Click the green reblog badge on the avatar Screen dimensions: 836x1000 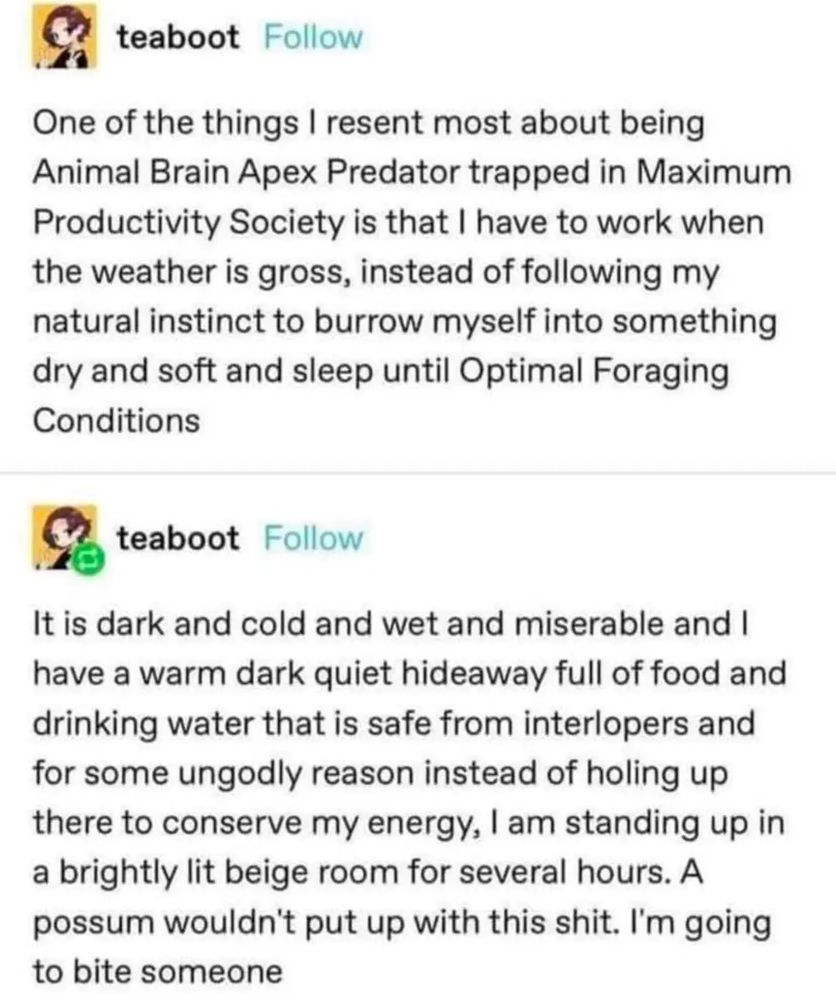pyautogui.click(x=87, y=560)
